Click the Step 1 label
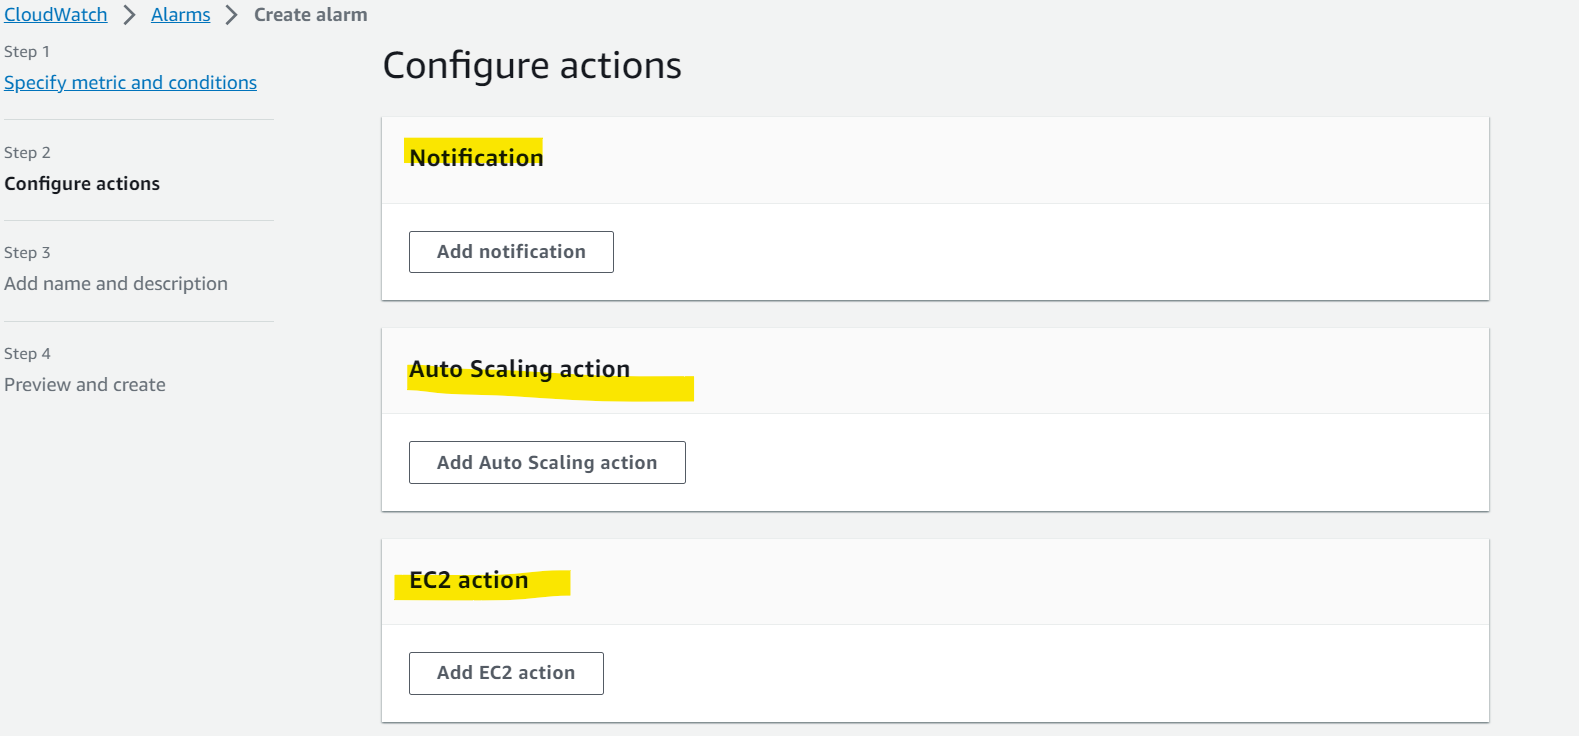This screenshot has width=1579, height=736. (27, 52)
